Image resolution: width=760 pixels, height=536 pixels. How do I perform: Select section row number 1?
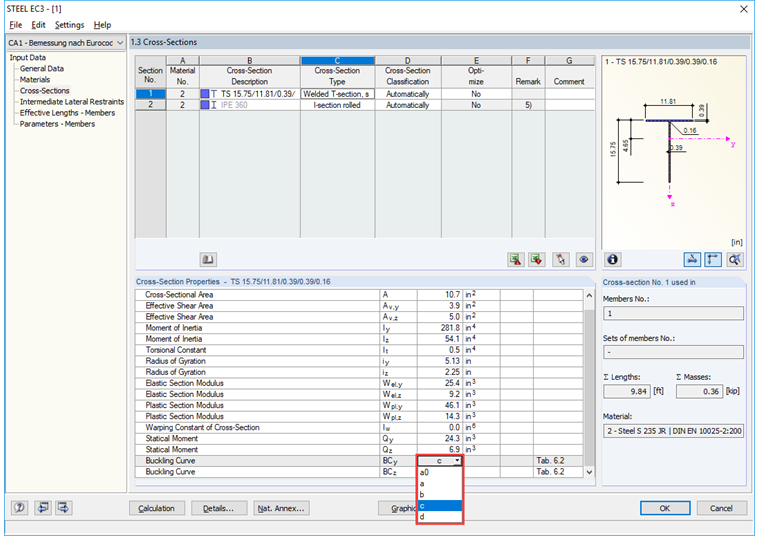[150, 94]
